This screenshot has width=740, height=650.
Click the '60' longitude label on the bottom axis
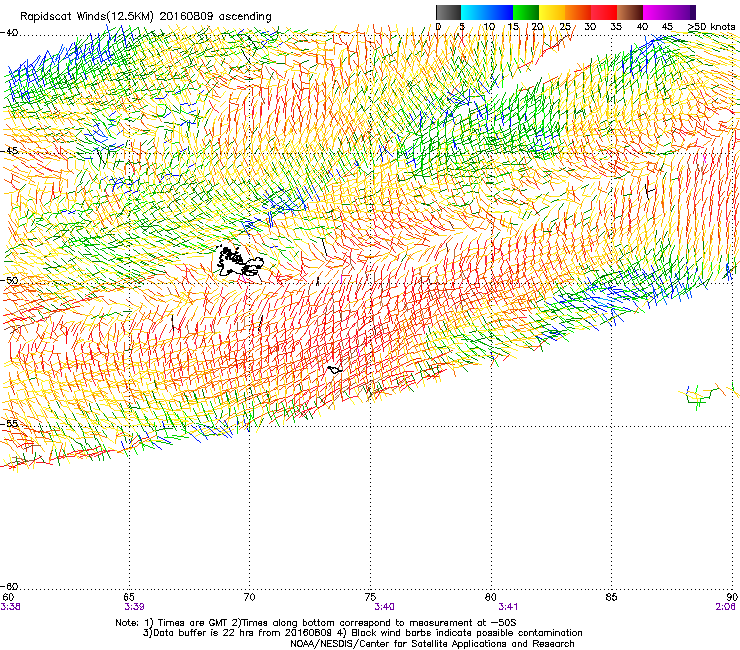tap(8, 597)
